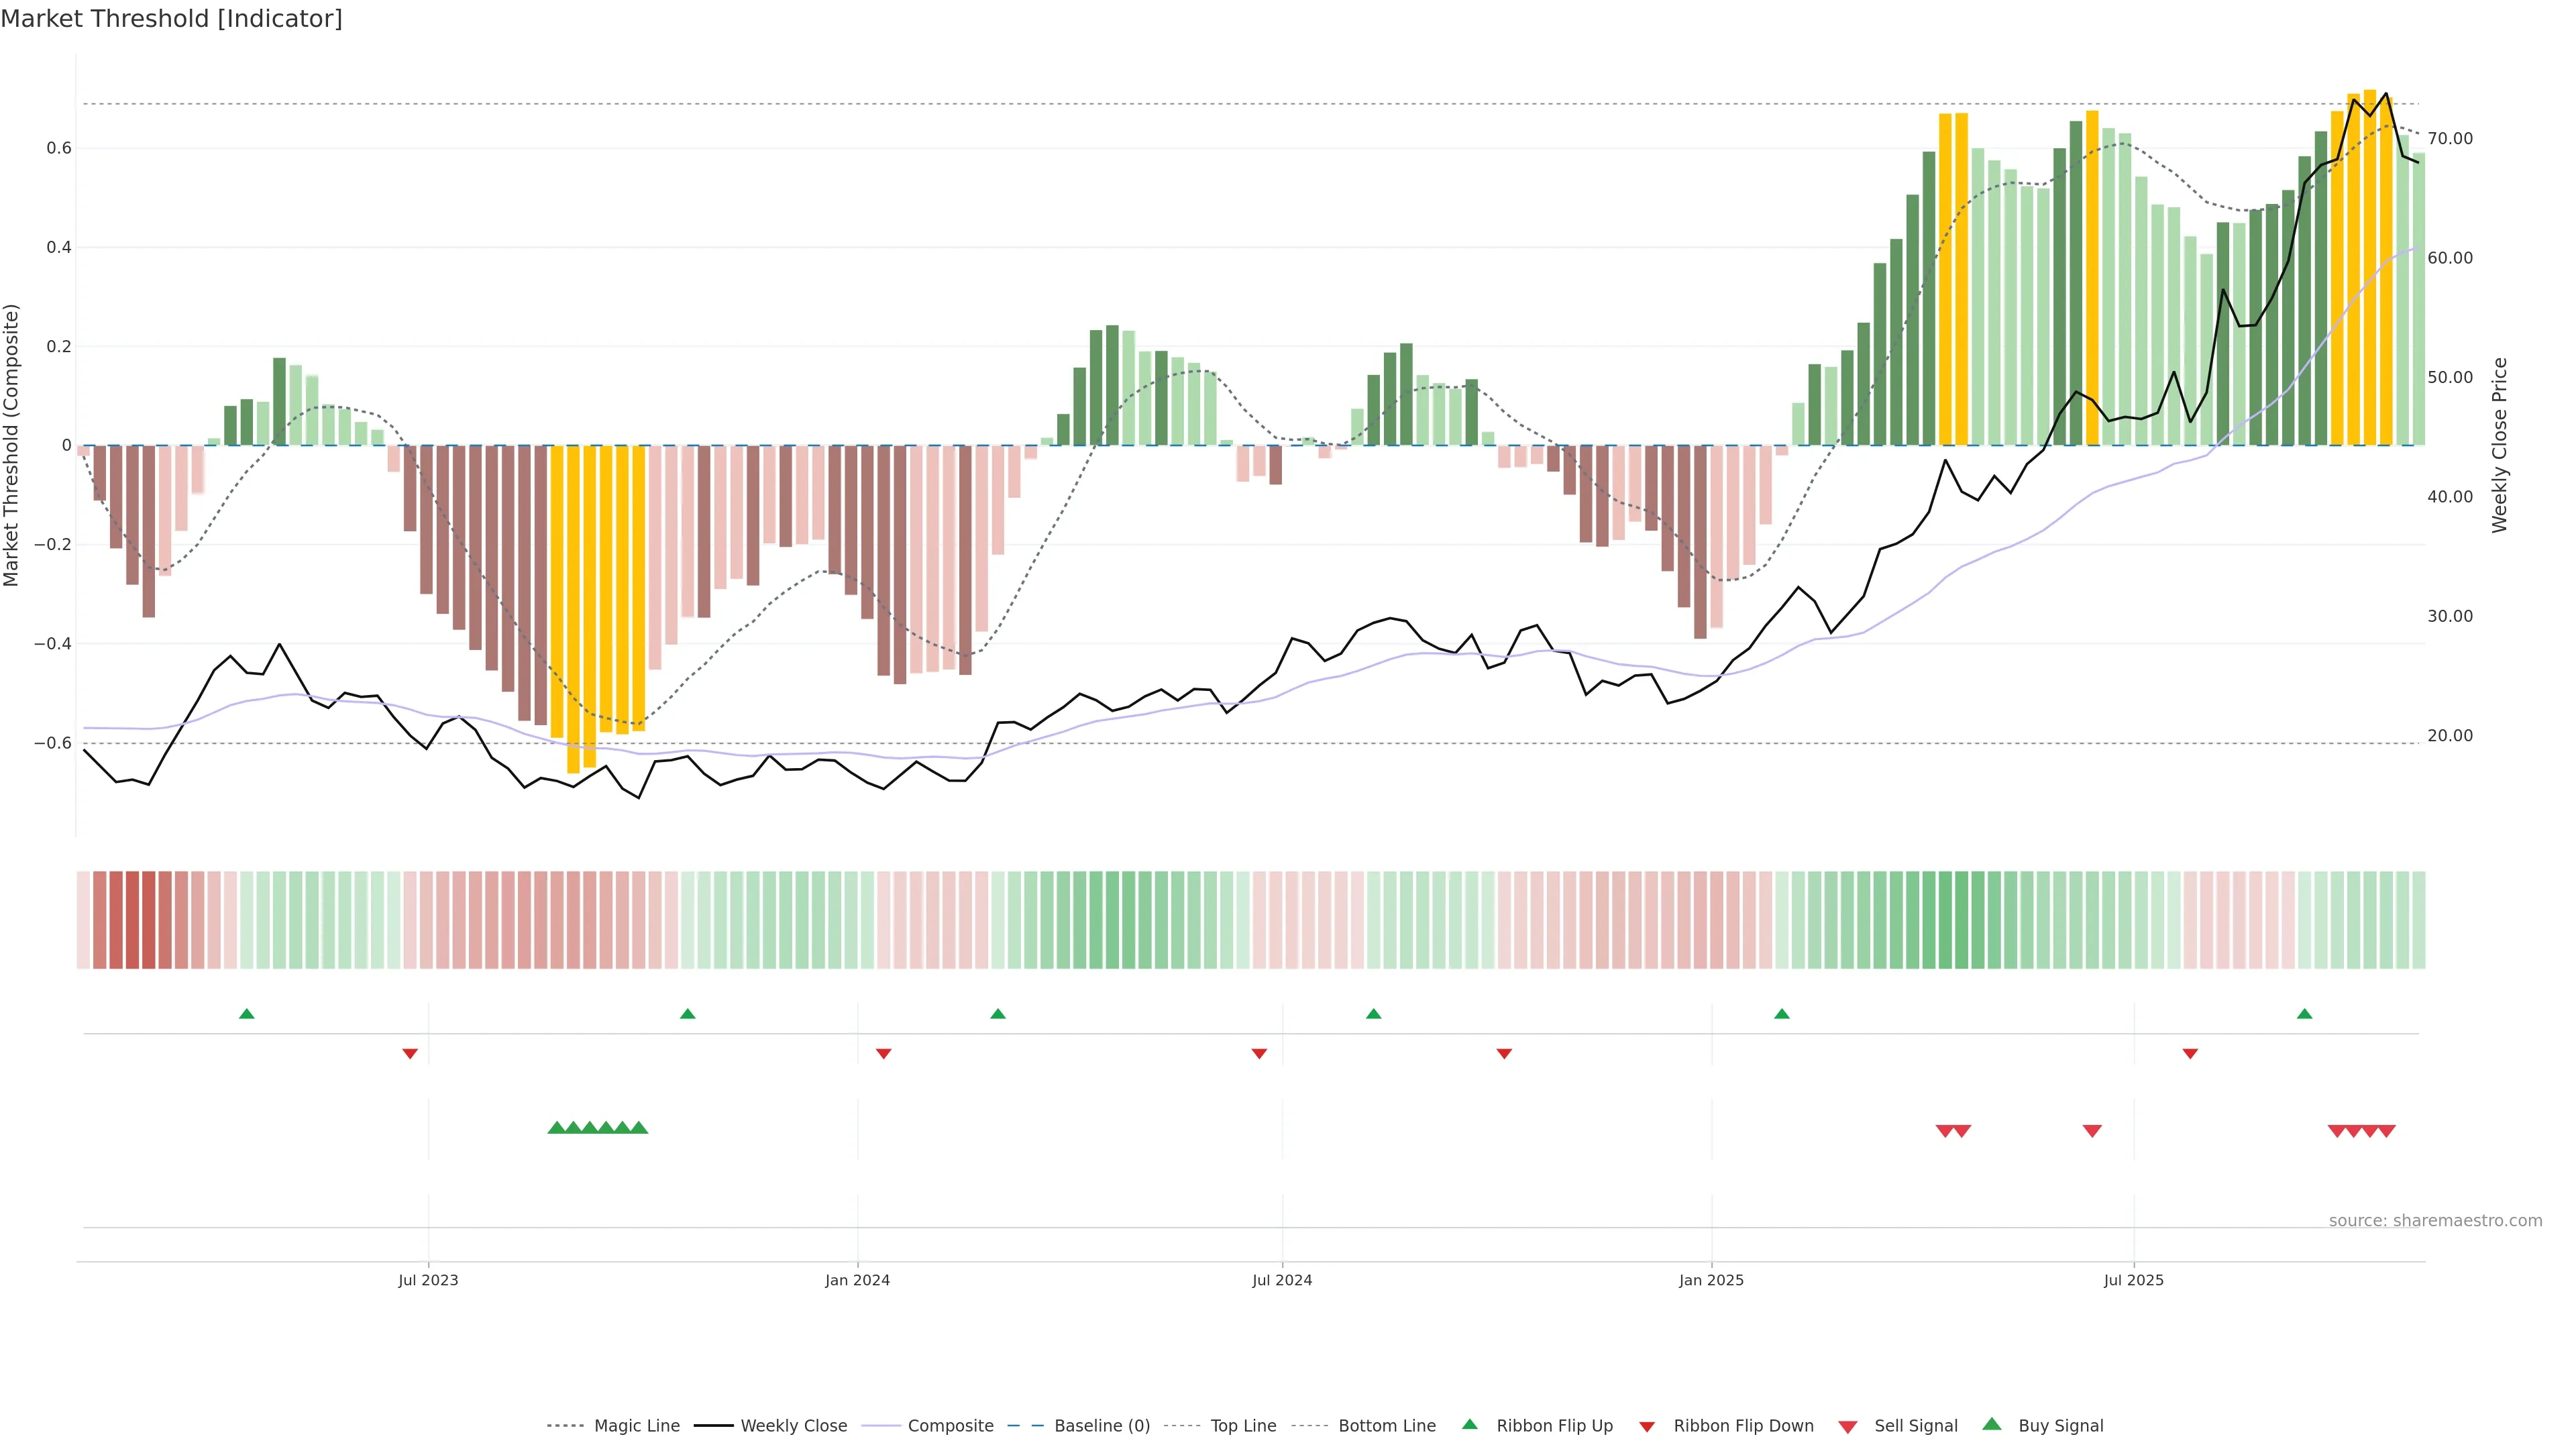
Task: Click the Ribbon Flip Down legend triangle icon
Action: coord(1647,1427)
